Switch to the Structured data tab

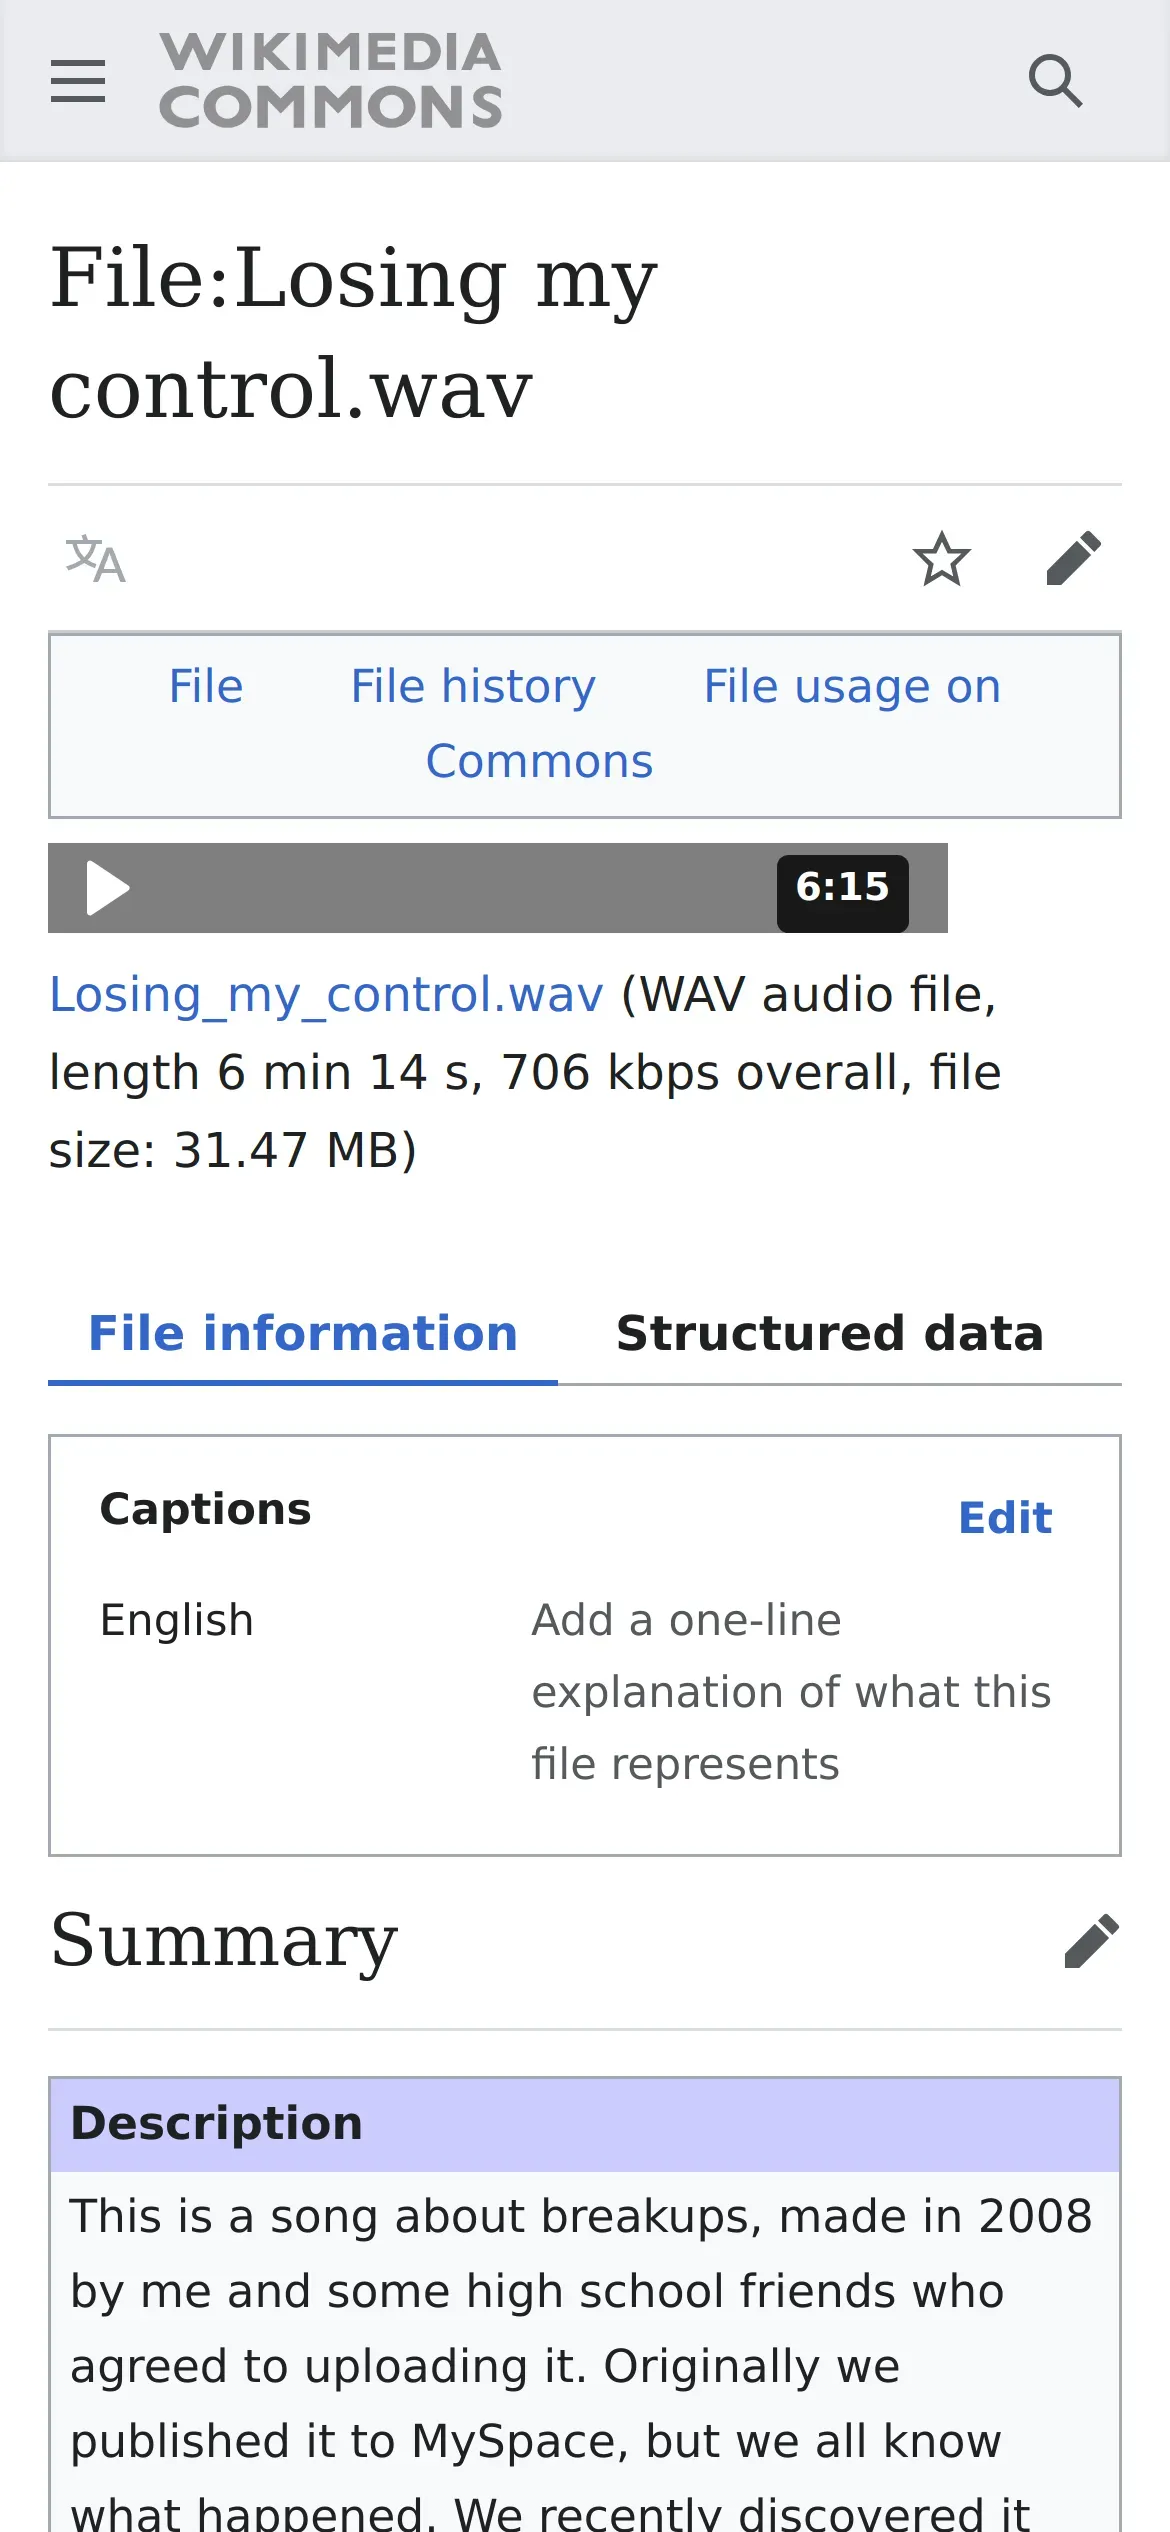(830, 1334)
